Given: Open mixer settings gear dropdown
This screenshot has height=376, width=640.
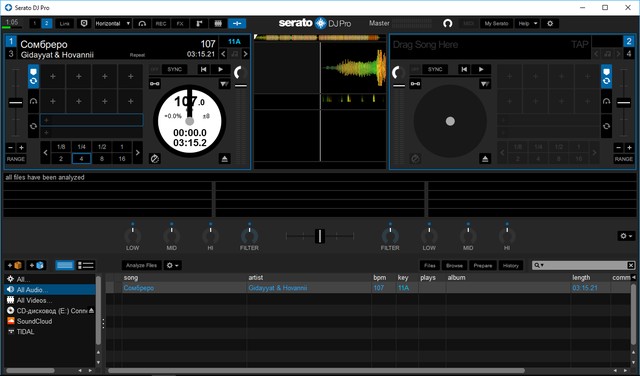Looking at the screenshot, I should click(626, 236).
